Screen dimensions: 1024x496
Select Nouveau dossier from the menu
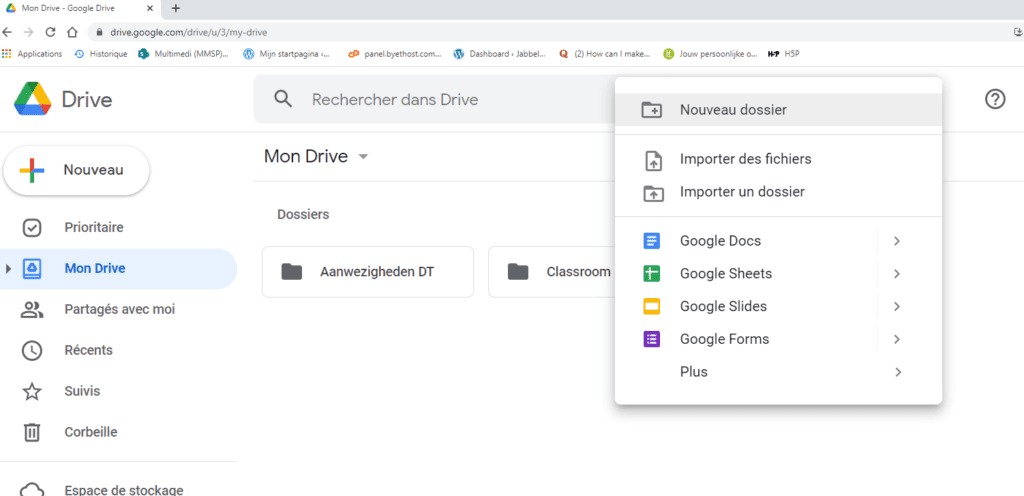click(778, 110)
